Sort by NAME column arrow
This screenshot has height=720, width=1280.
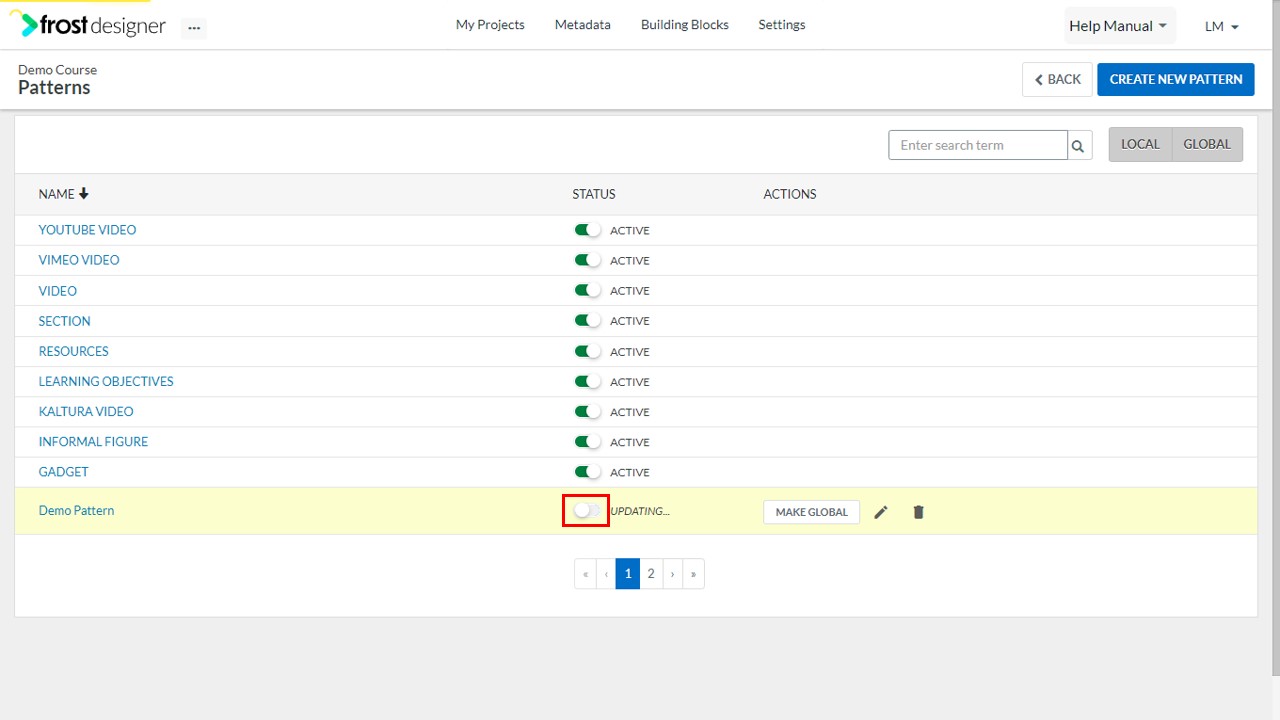click(84, 194)
